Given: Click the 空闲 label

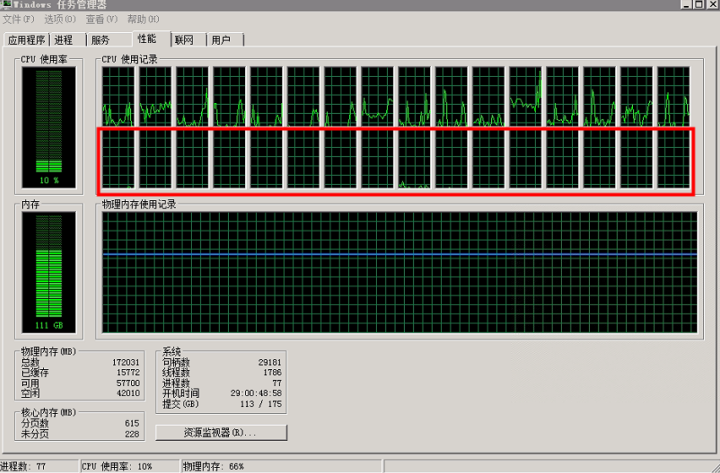Looking at the screenshot, I should pos(30,393).
